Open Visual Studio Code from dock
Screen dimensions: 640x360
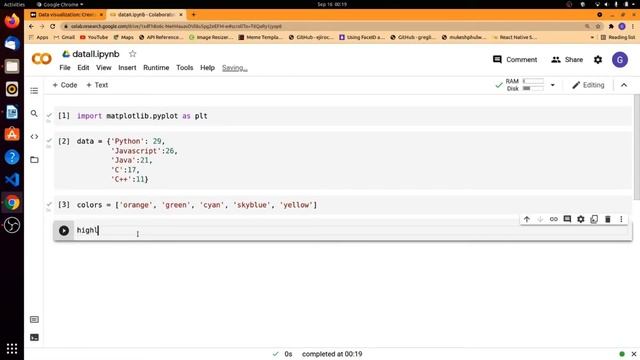tap(12, 180)
